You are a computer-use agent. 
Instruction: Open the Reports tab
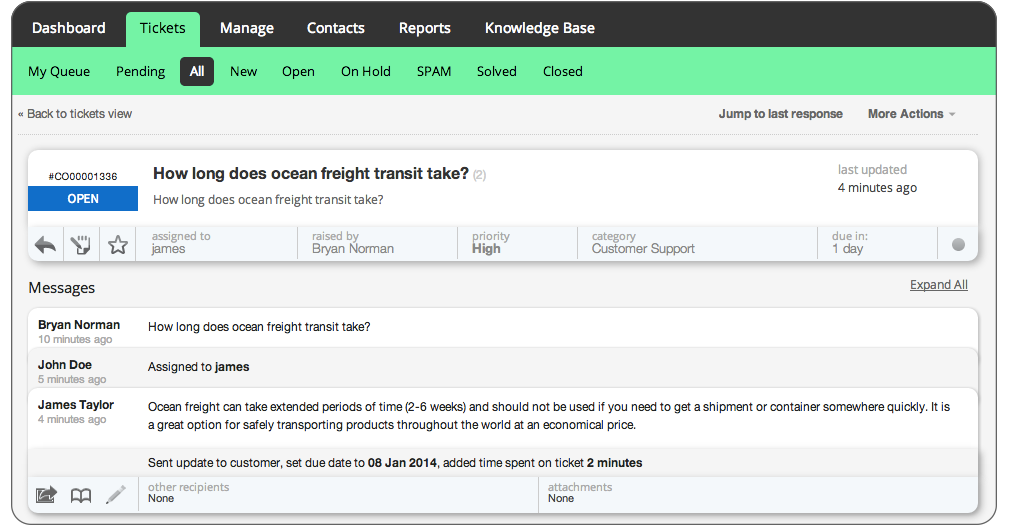tap(424, 28)
